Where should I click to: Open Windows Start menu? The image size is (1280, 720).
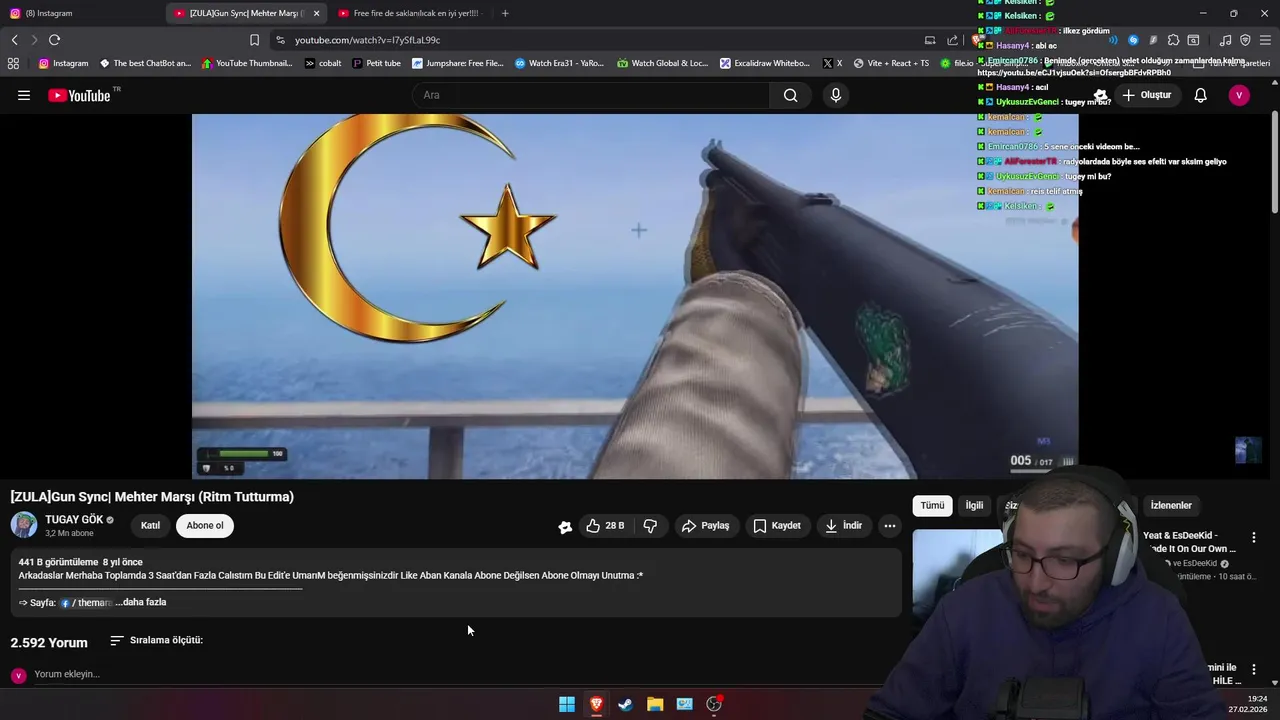[x=567, y=704]
